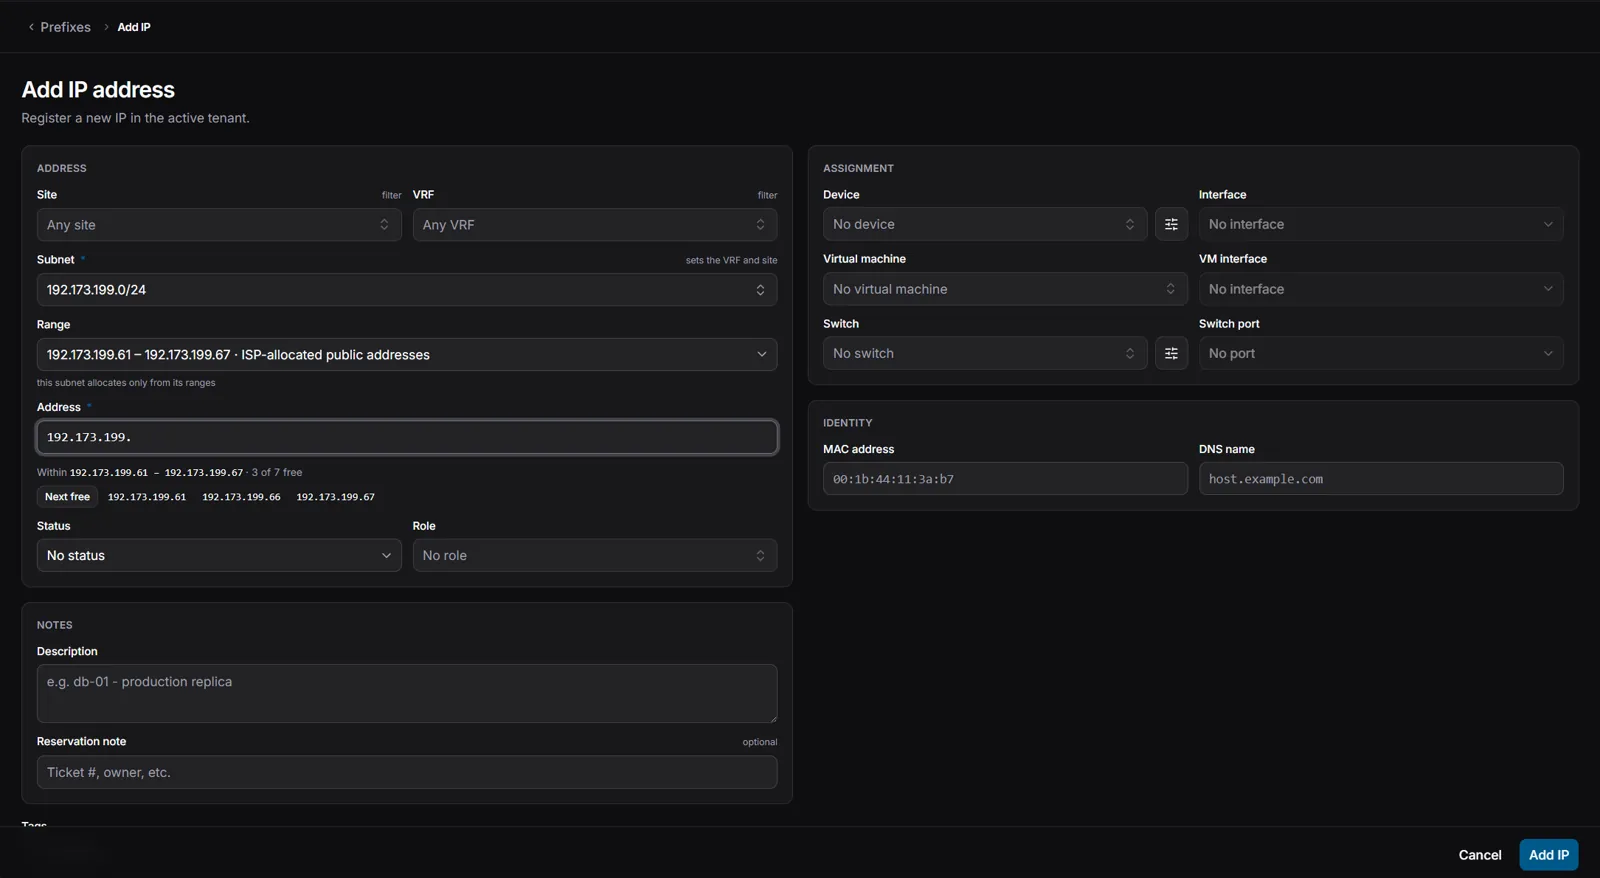Focus the DNS name field
The image size is (1600, 878).
(1381, 479)
